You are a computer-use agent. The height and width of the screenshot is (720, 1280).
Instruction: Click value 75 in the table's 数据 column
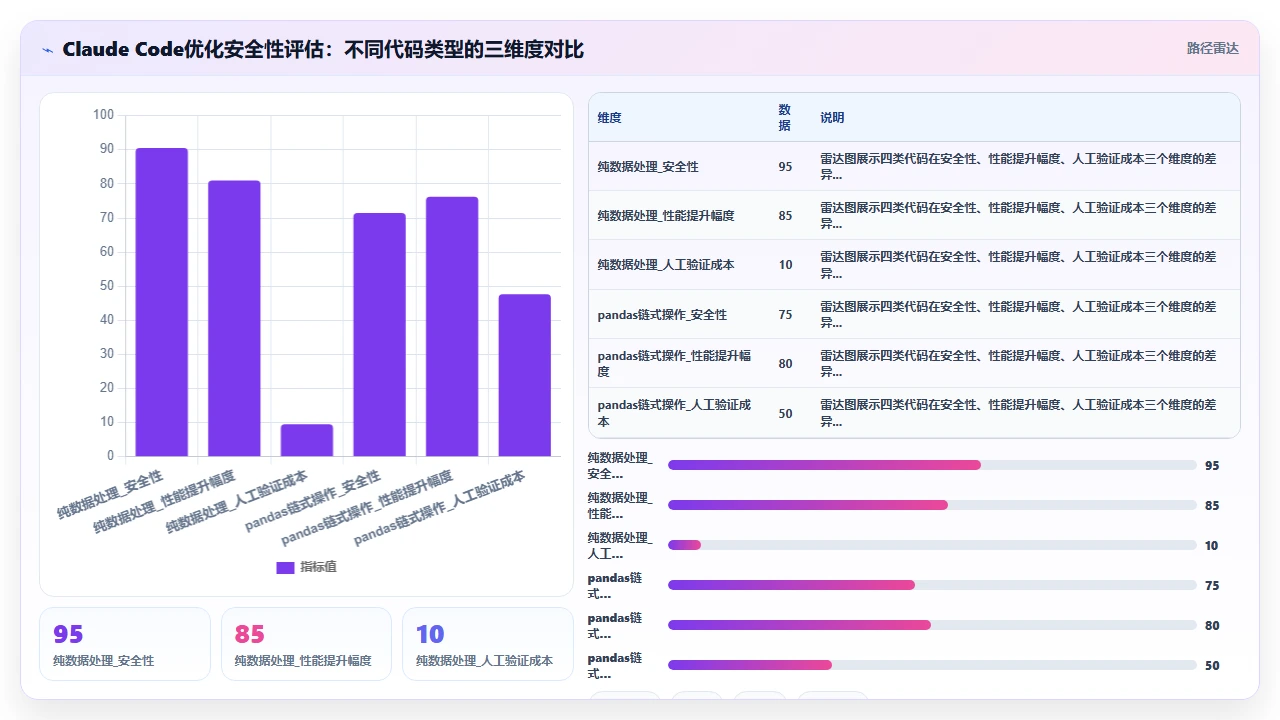[785, 315]
